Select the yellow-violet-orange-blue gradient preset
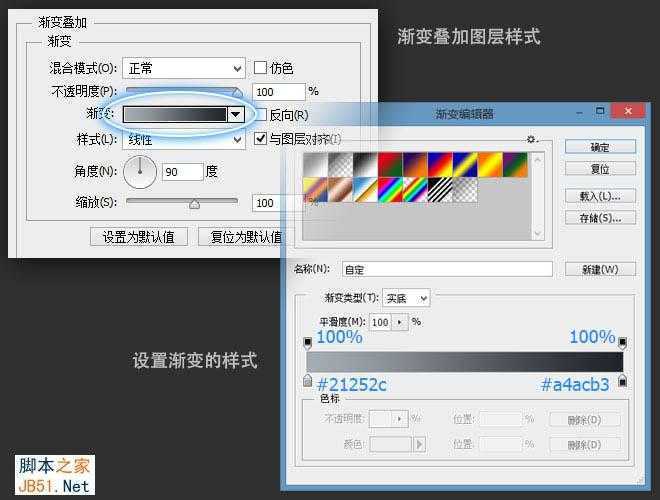Viewport: 660px width, 500px height. point(316,189)
